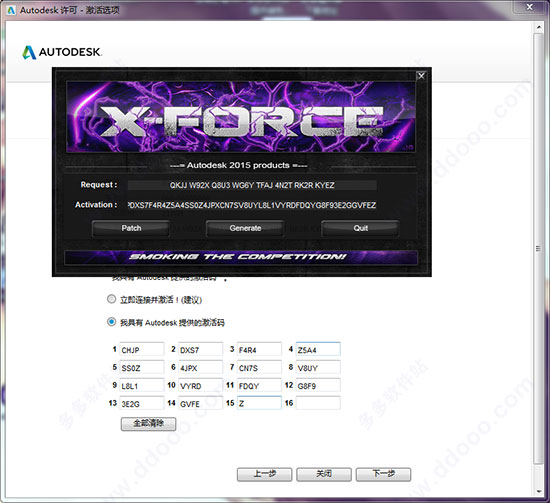Click the Generate button in X-Force
The width and height of the screenshot is (550, 503).
pos(245,228)
